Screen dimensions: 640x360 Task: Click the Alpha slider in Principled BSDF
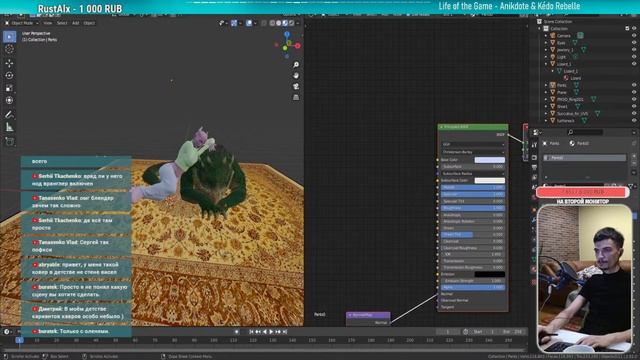pyautogui.click(x=473, y=287)
